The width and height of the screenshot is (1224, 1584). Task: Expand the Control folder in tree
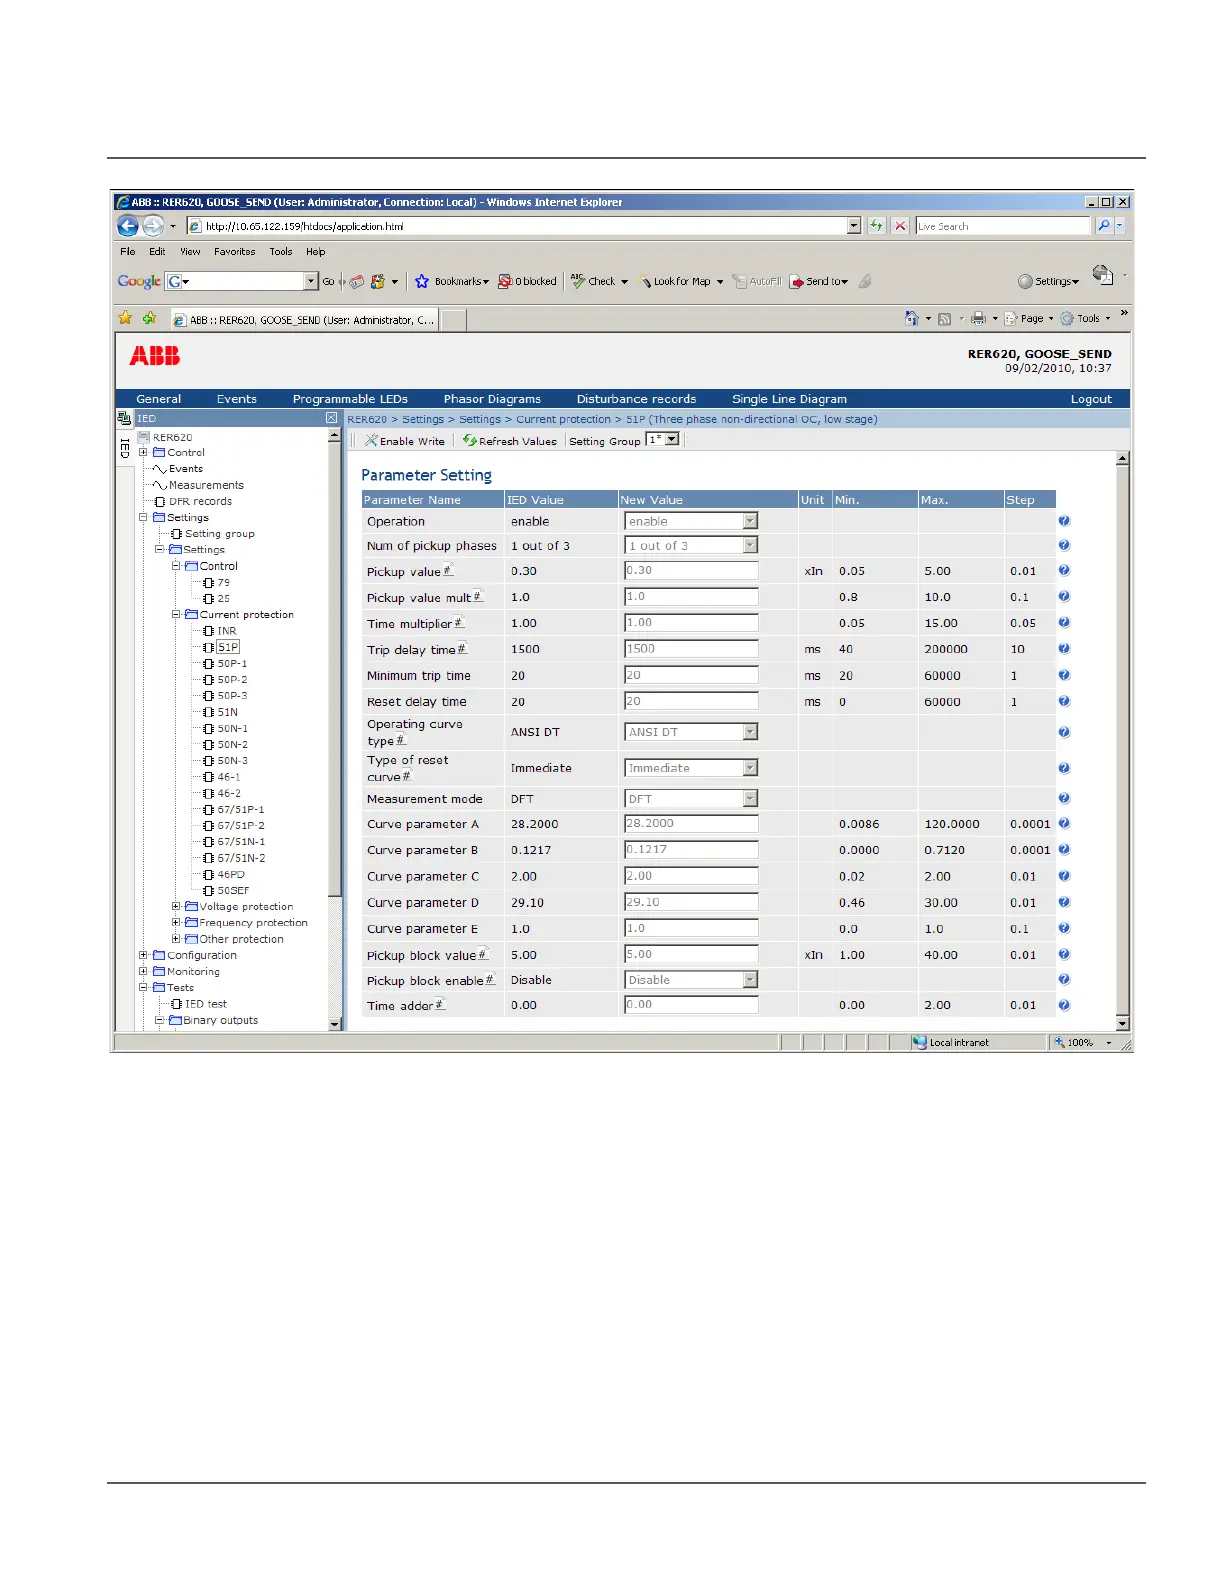pyautogui.click(x=143, y=452)
